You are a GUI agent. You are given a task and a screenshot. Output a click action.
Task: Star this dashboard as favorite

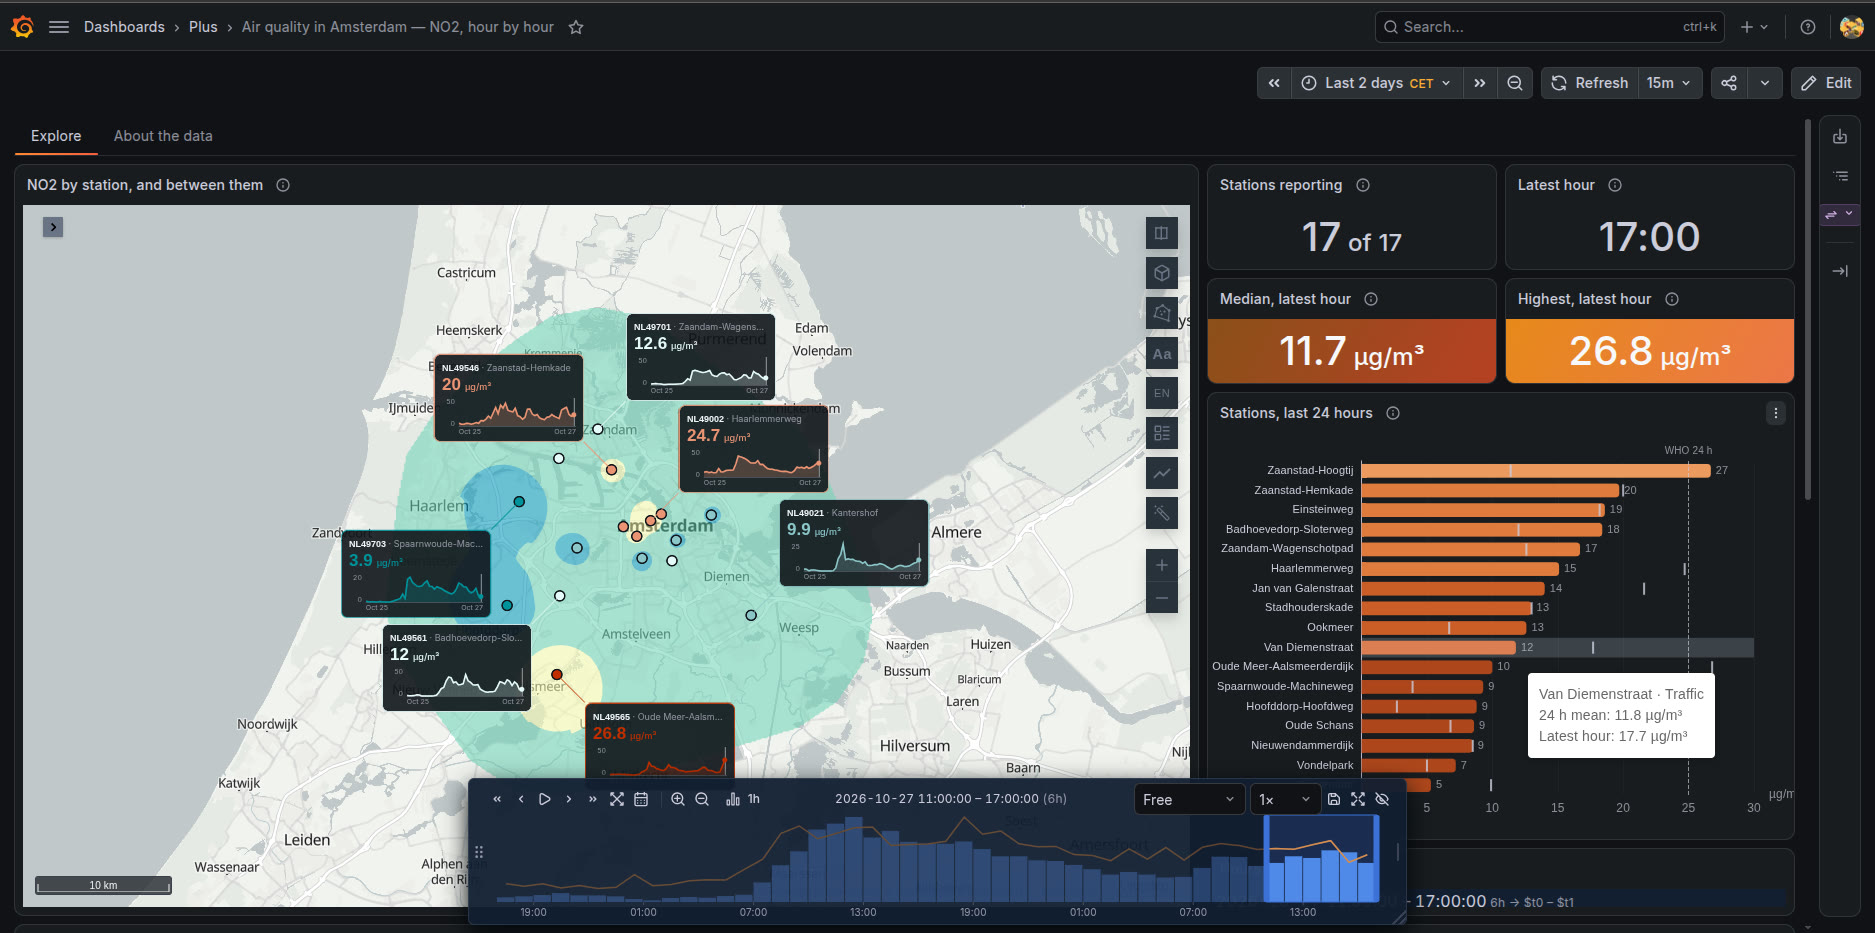pyautogui.click(x=576, y=27)
